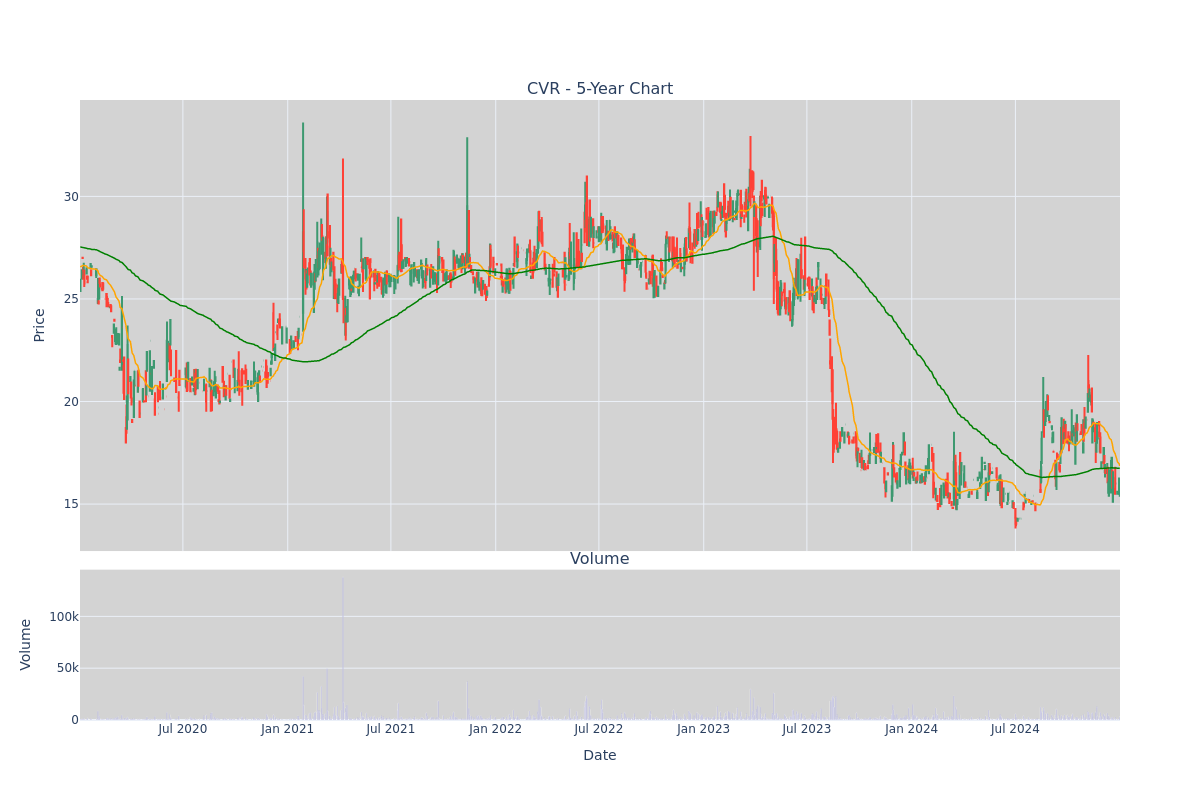Click the 'Volume' y-axis label
1200x800 pixels.
(x=26, y=644)
